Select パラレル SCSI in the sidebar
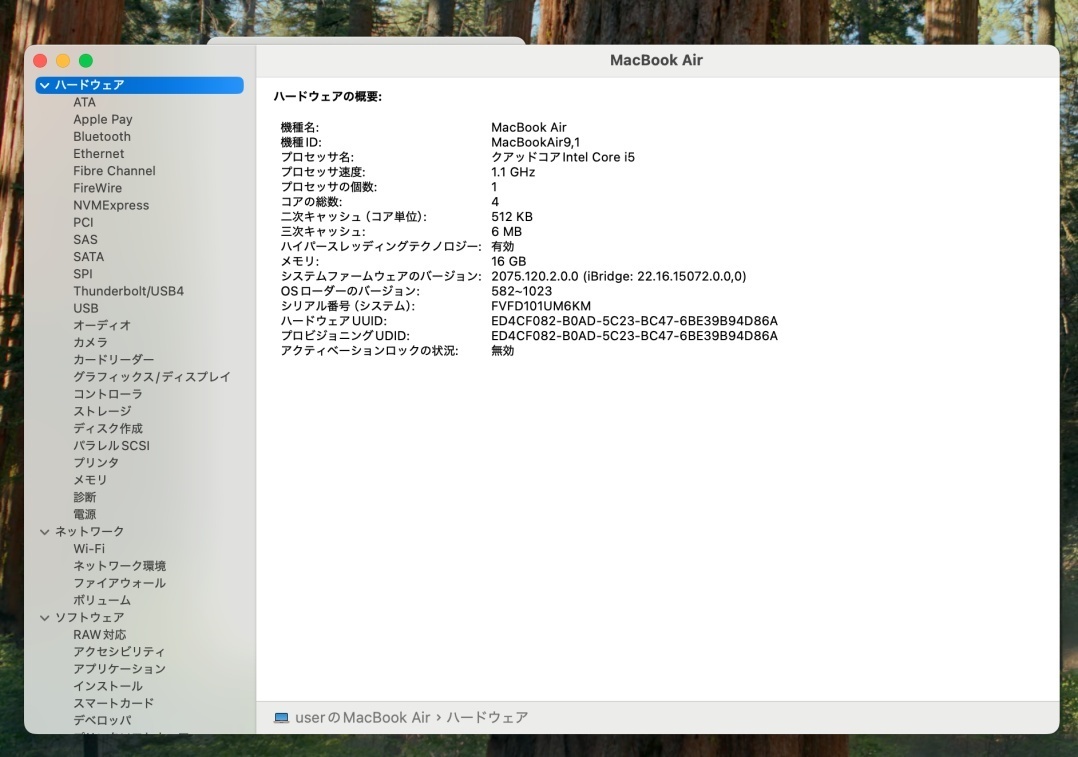This screenshot has height=757, width=1078. tap(111, 446)
